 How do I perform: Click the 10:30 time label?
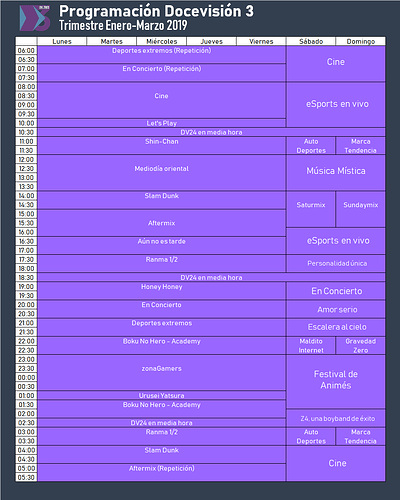[26, 132]
